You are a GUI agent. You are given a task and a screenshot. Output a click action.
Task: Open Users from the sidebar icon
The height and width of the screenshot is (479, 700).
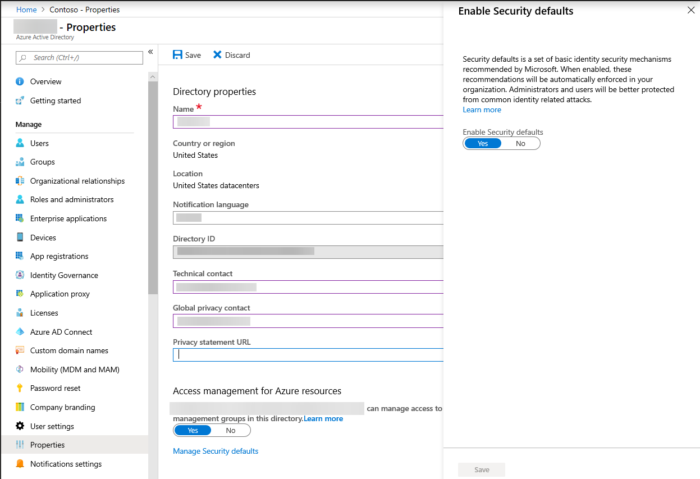pyautogui.click(x=20, y=143)
